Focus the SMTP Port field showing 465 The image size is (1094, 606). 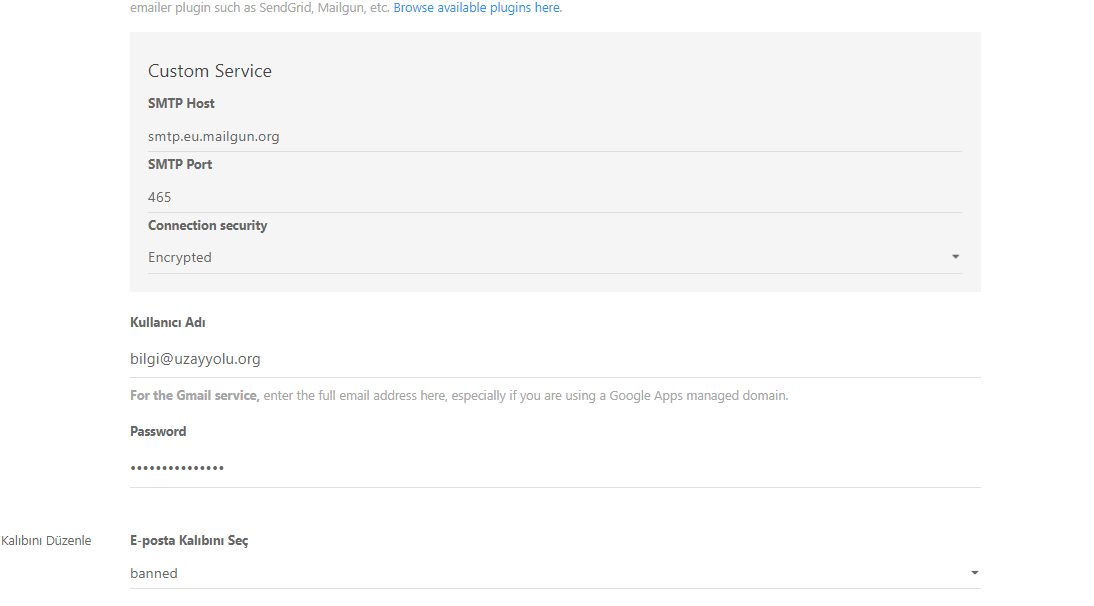(x=554, y=197)
